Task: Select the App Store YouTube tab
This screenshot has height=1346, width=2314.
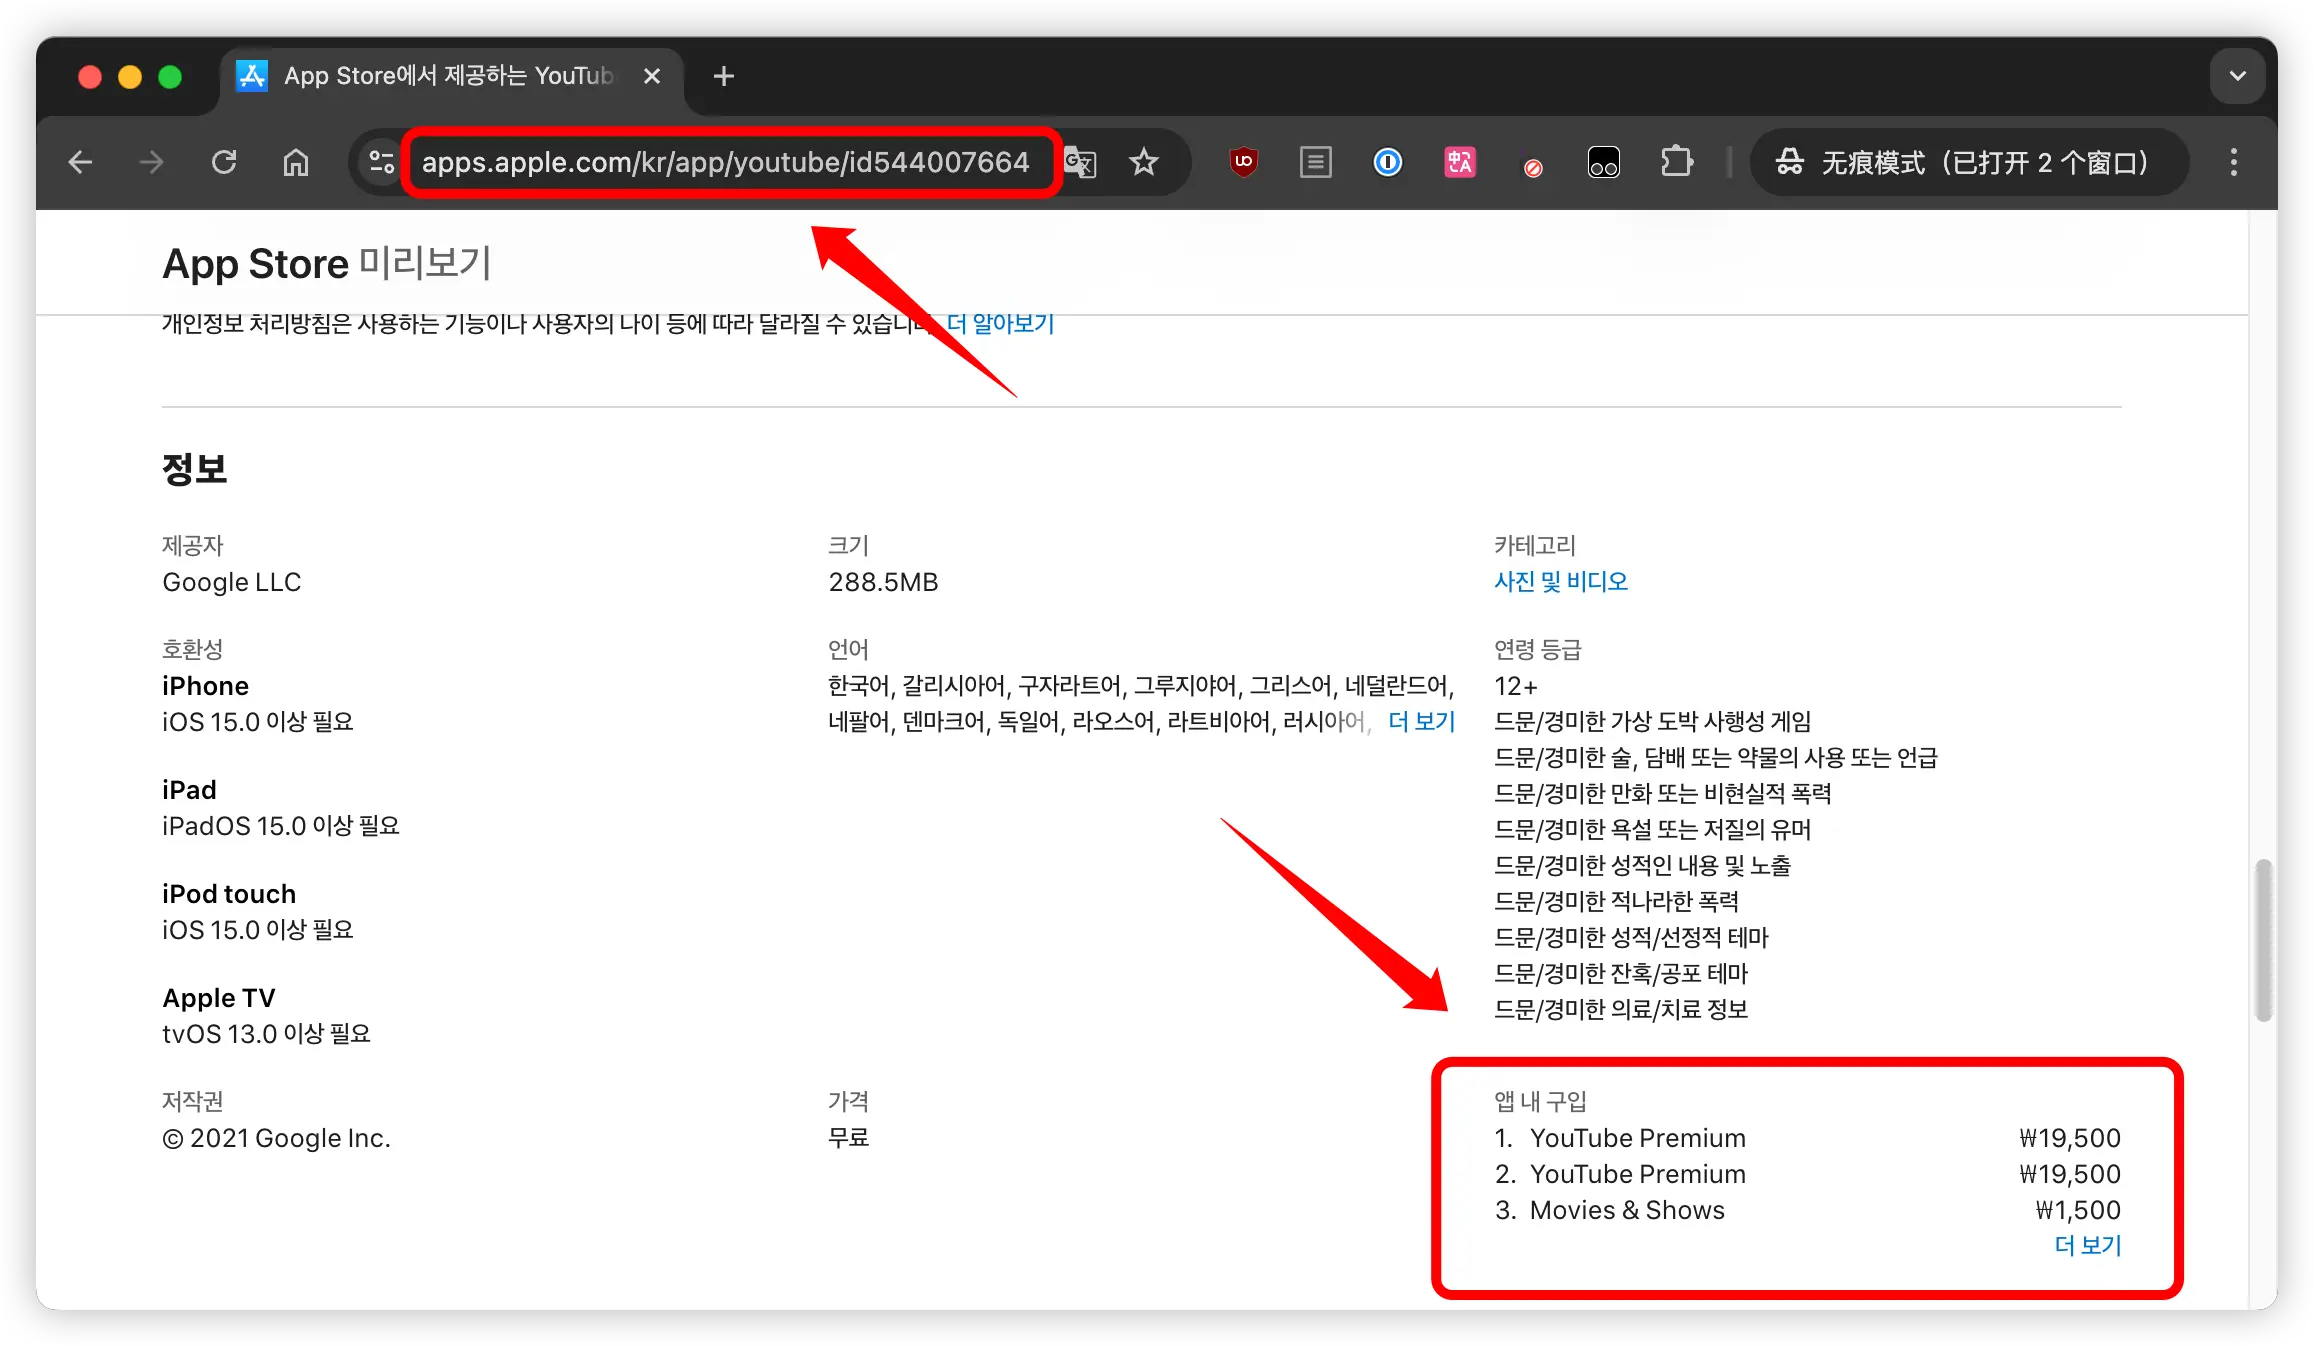Action: [452, 78]
